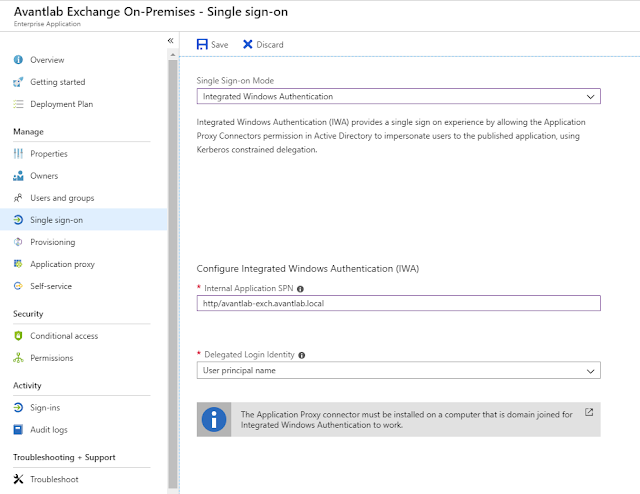This screenshot has width=640, height=494.
Task: Click the Single sign-on arrow icon
Action: 18,220
